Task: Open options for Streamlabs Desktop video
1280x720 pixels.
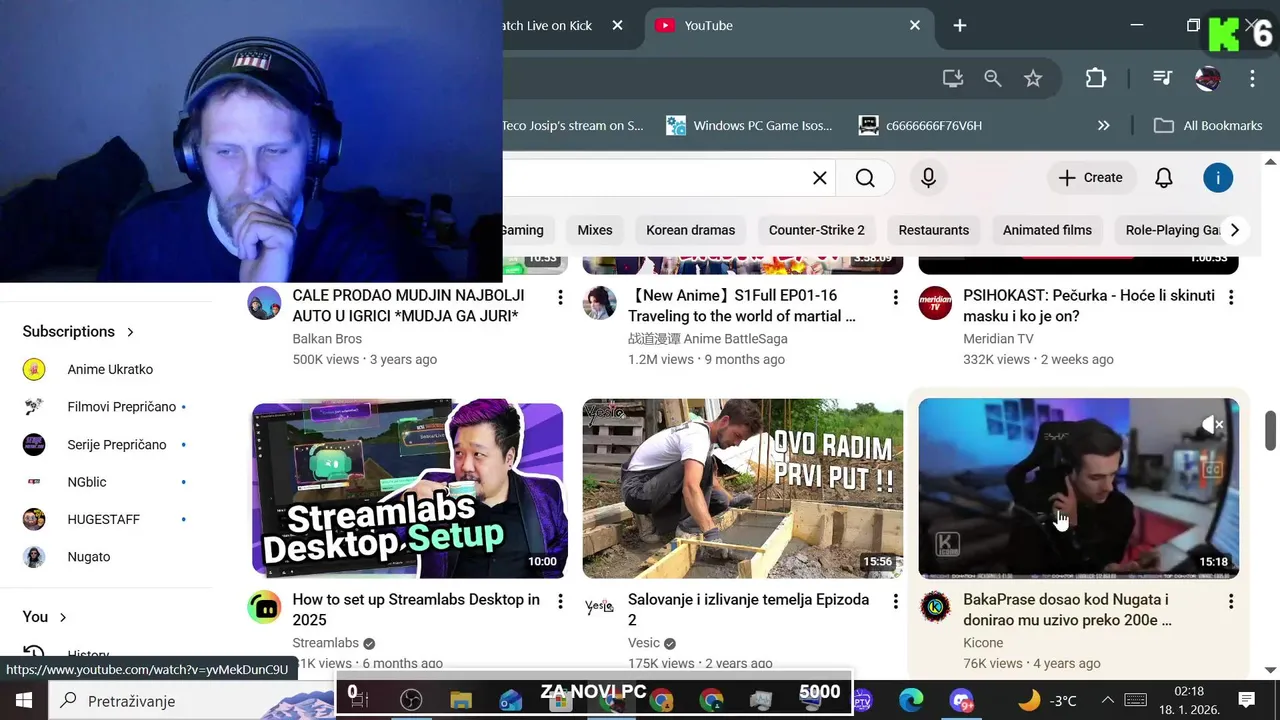Action: click(x=560, y=601)
